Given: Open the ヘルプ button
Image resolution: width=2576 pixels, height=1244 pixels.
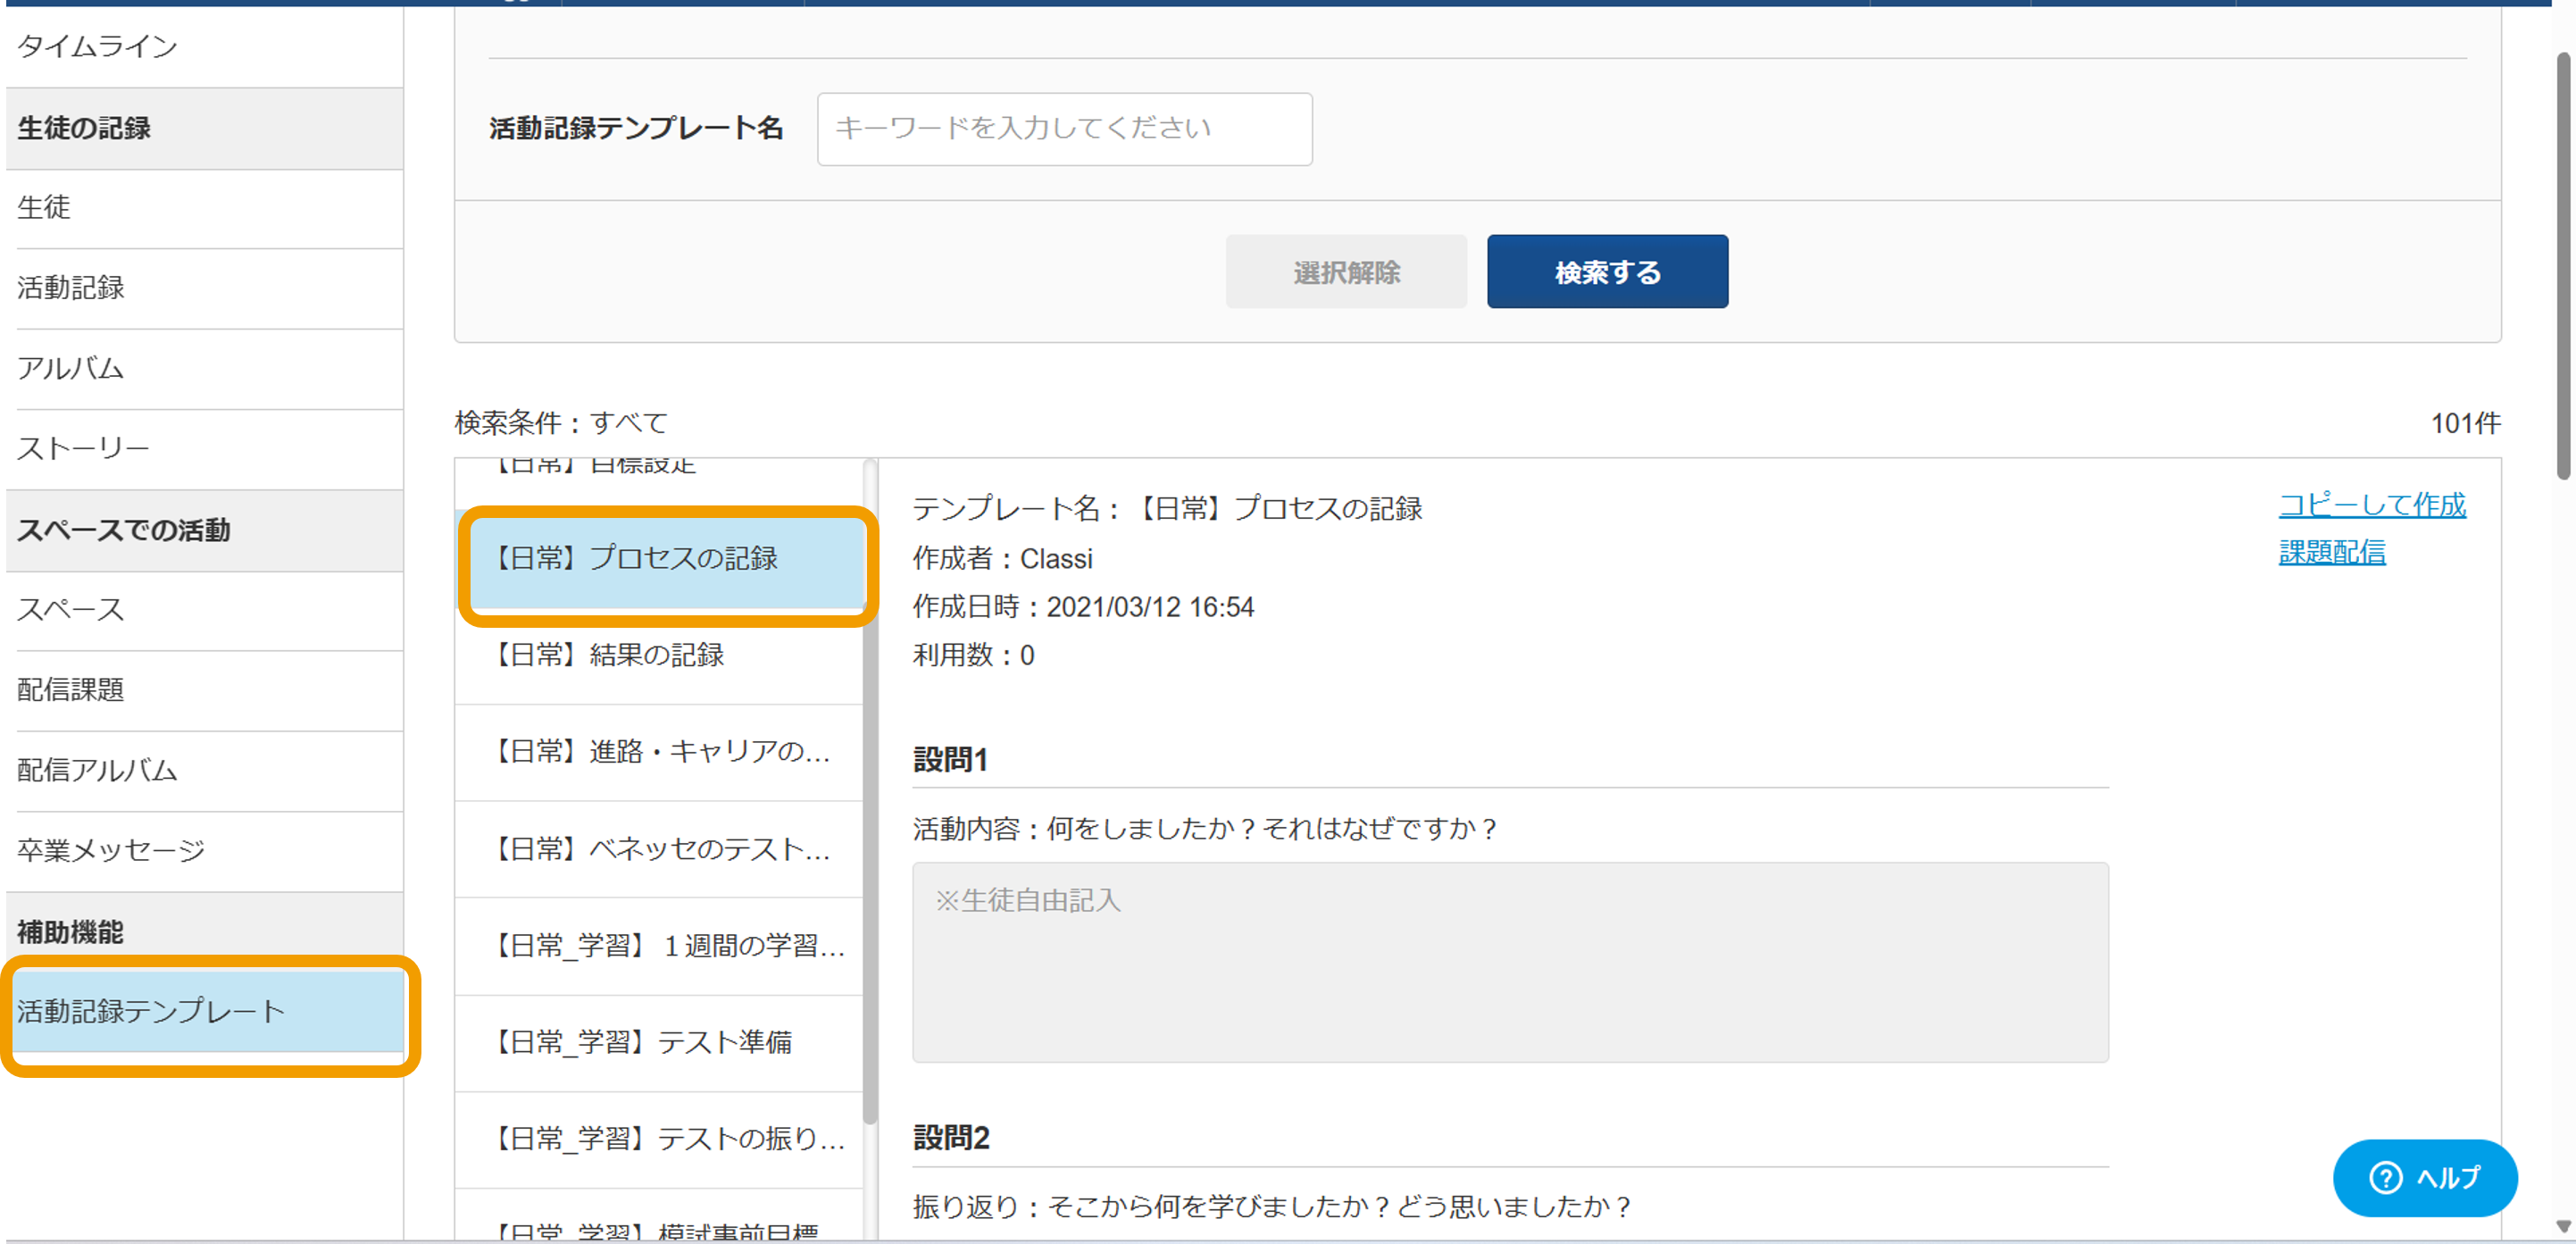Looking at the screenshot, I should click(x=2425, y=1177).
